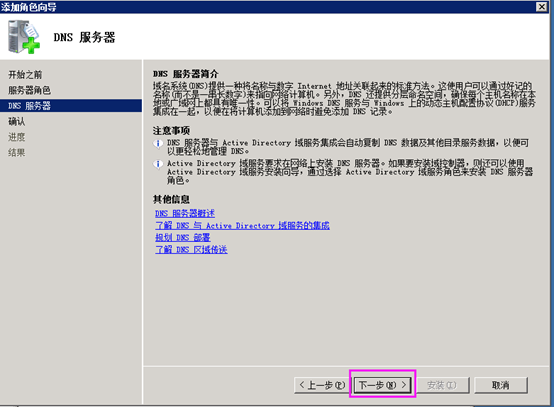This screenshot has width=554, height=407.
Task: Close the 添加角色向导 window
Action: pyautogui.click(x=542, y=6)
